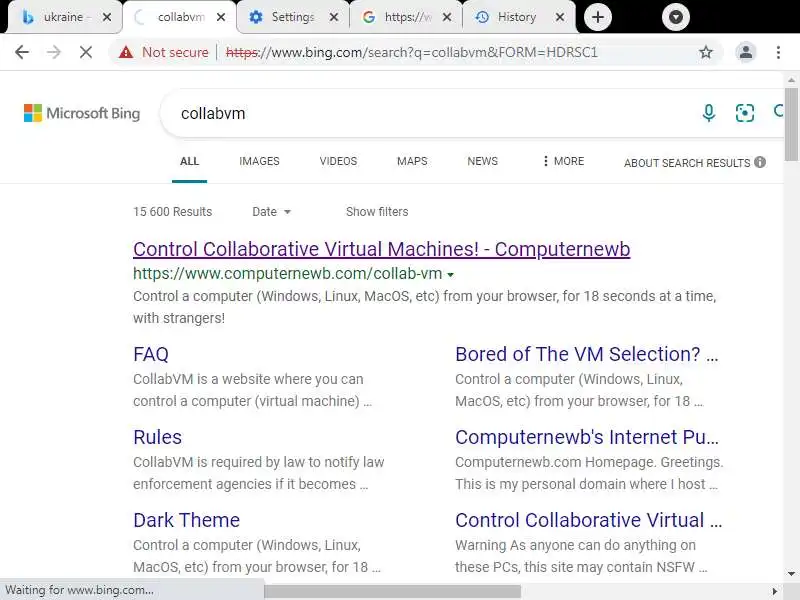
Task: Click the vertical scrollbar thumb
Action: pyautogui.click(x=791, y=124)
